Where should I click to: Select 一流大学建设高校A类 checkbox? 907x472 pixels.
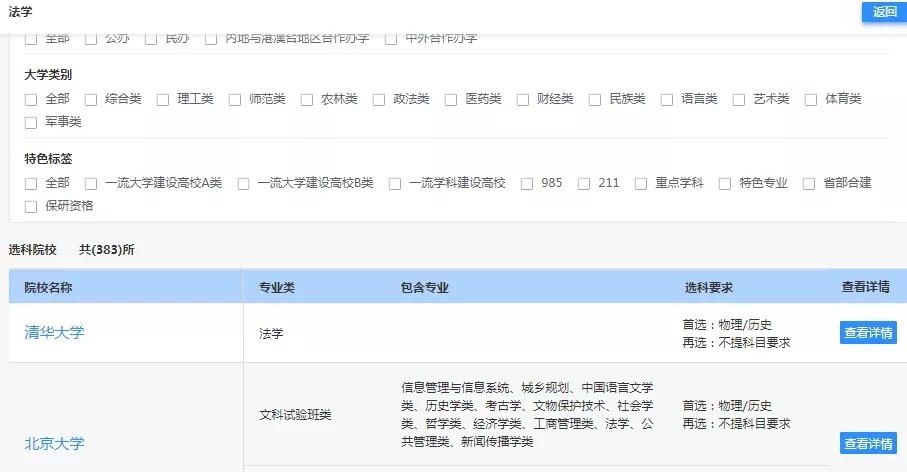[91, 184]
